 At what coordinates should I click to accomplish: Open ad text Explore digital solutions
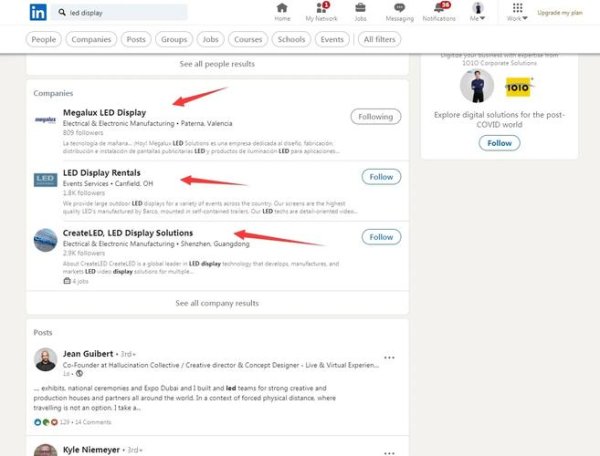[499, 119]
